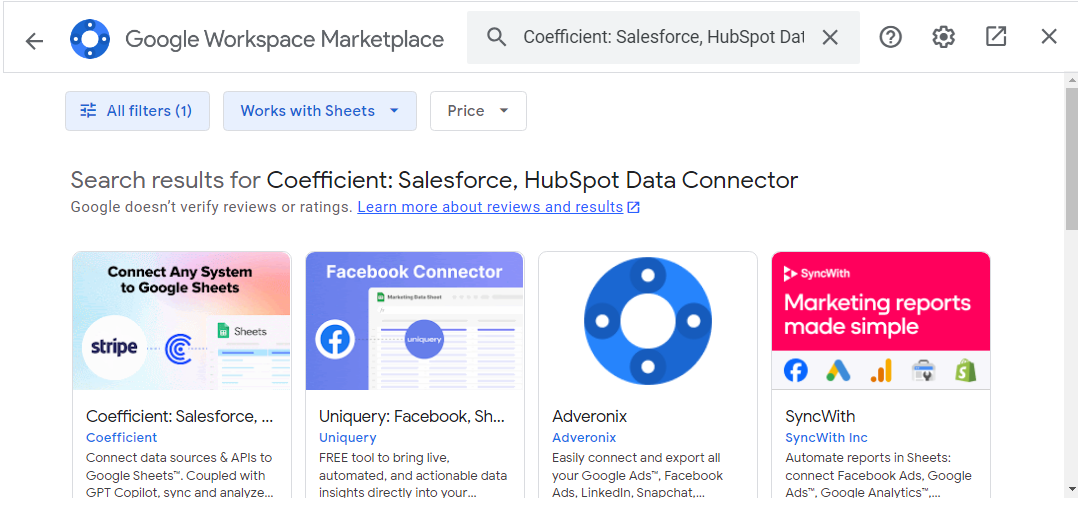Viewport: 1078px width, 512px height.
Task: Open the SyncWith Inc developer link
Action: [826, 437]
